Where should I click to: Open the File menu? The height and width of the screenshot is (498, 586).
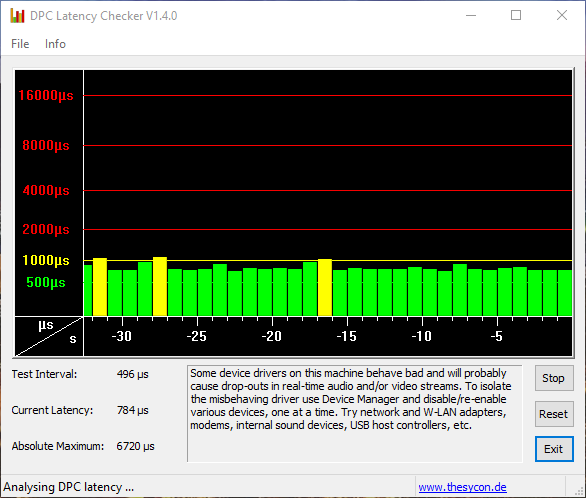[x=20, y=44]
